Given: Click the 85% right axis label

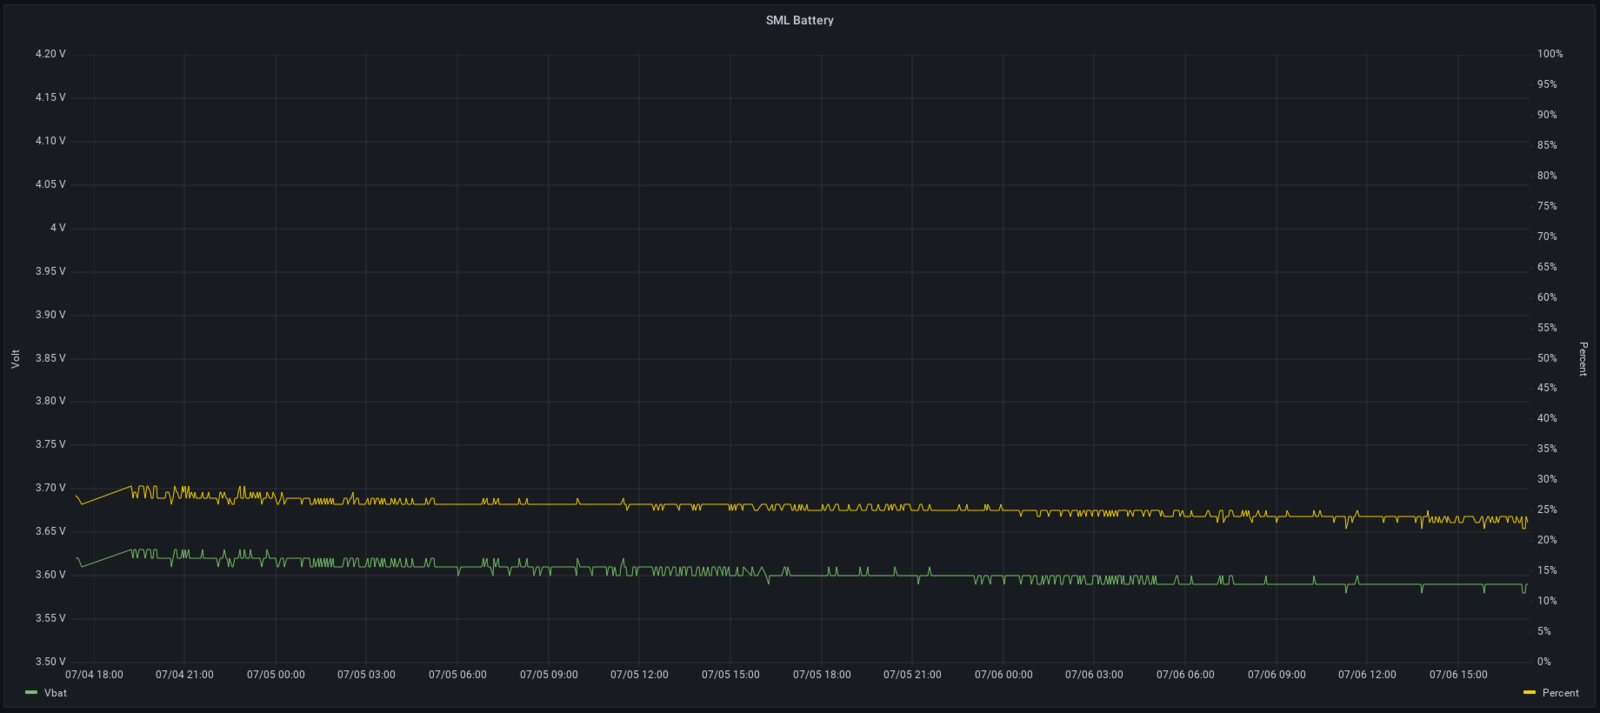Looking at the screenshot, I should 1547,145.
